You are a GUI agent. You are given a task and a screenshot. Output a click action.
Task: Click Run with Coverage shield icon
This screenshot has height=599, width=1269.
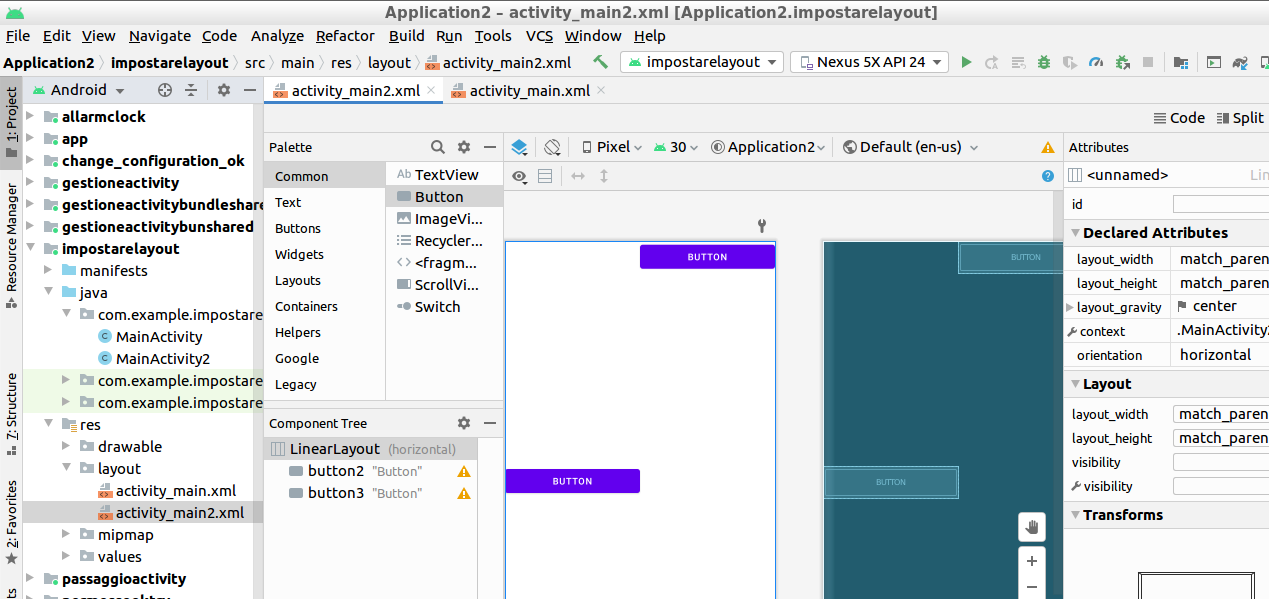pos(1070,62)
